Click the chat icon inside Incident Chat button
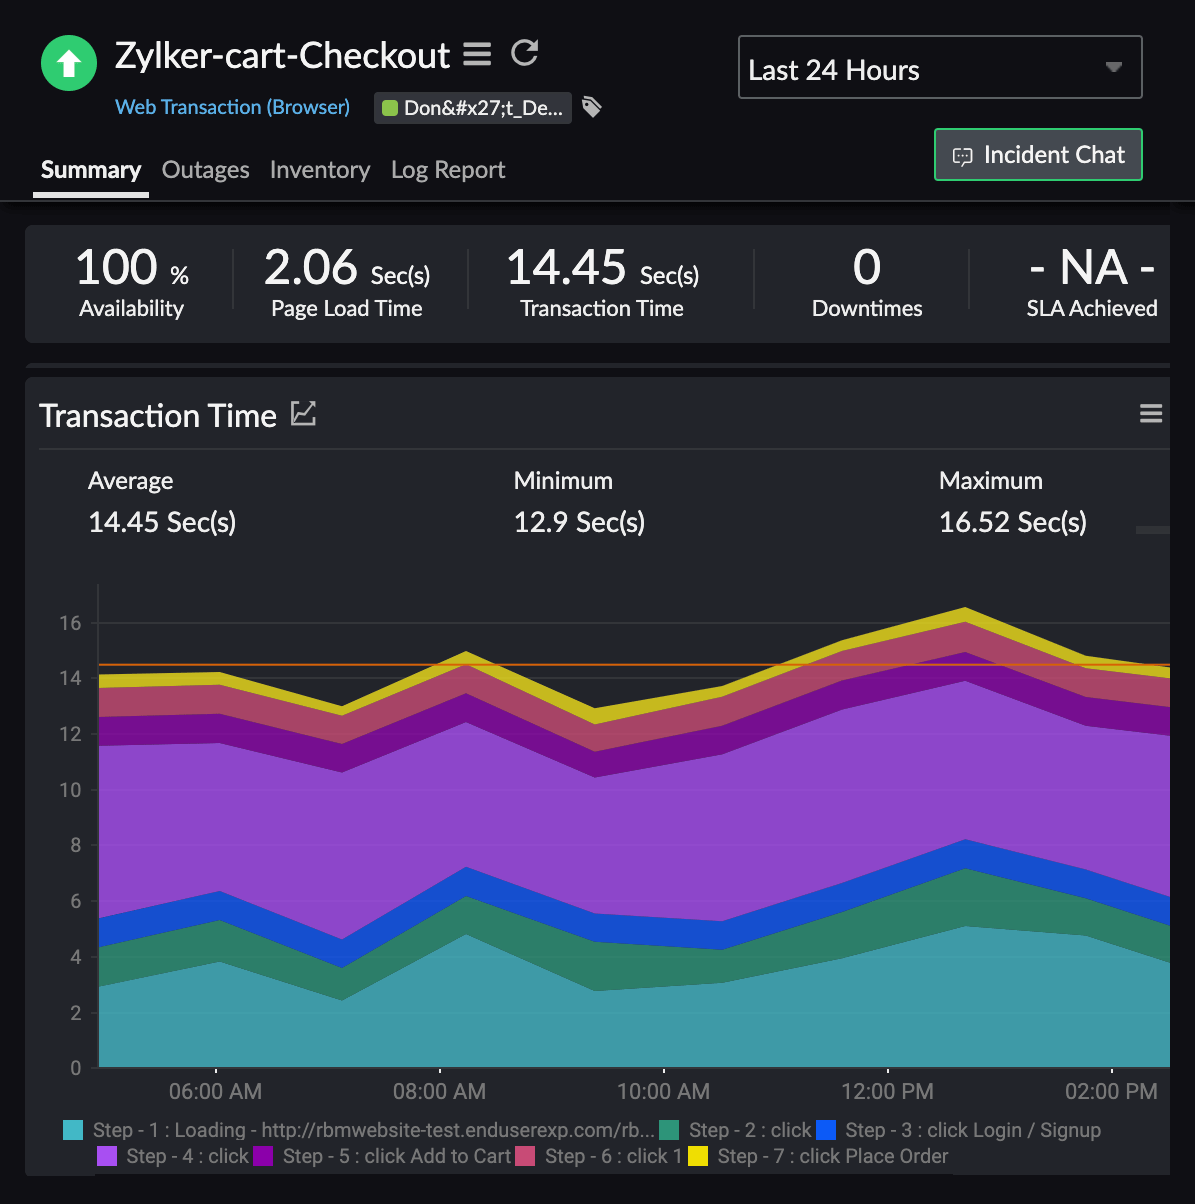The width and height of the screenshot is (1195, 1204). click(x=963, y=155)
